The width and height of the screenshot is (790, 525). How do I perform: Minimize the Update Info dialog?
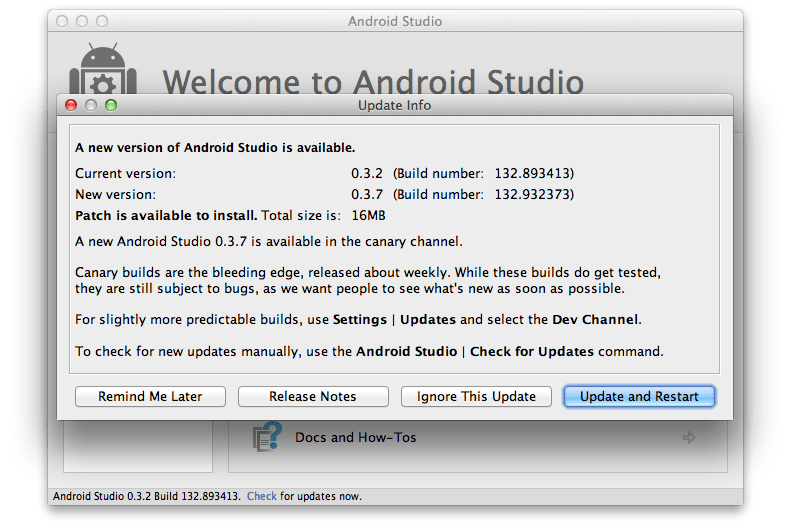[91, 105]
